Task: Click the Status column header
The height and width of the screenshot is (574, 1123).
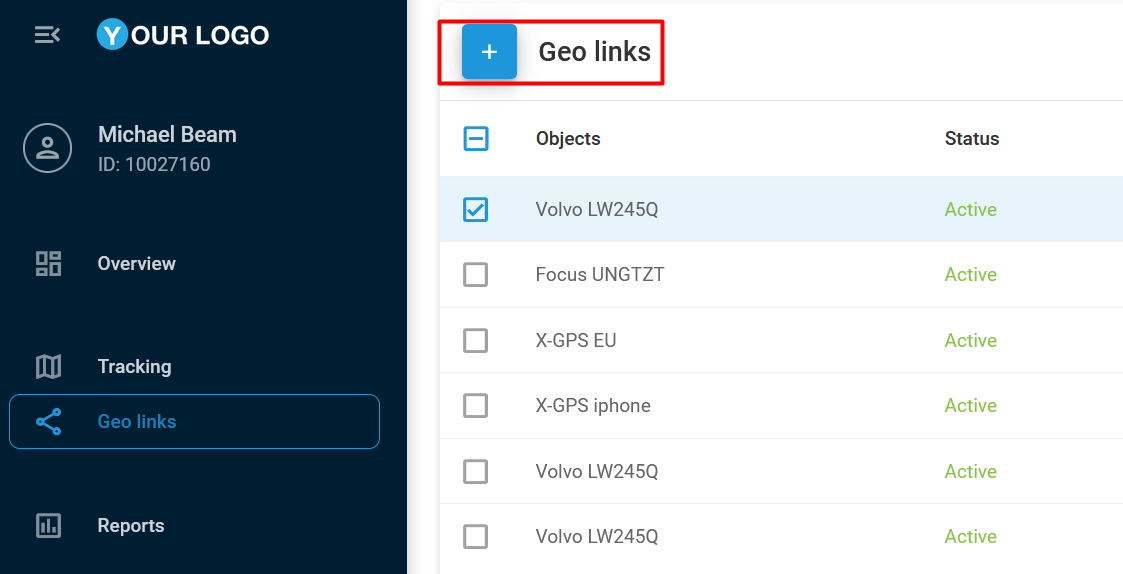Action: click(x=971, y=139)
